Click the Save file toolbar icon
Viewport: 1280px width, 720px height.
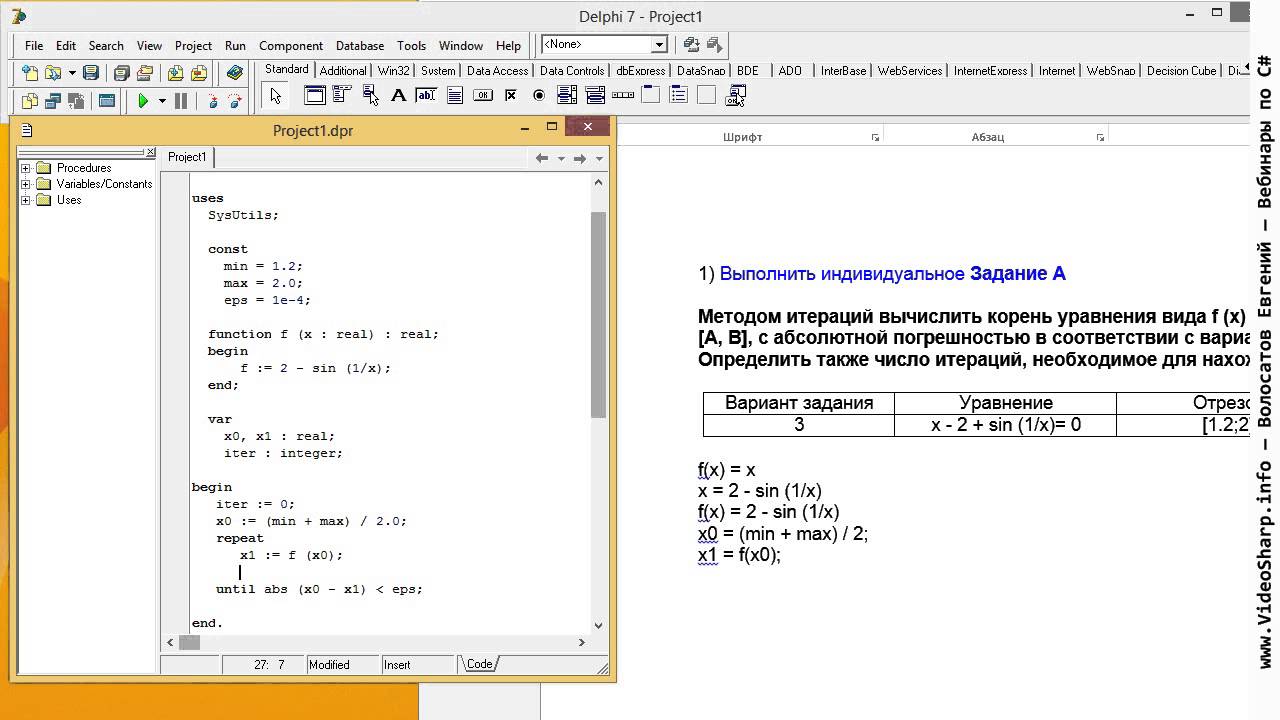point(91,73)
